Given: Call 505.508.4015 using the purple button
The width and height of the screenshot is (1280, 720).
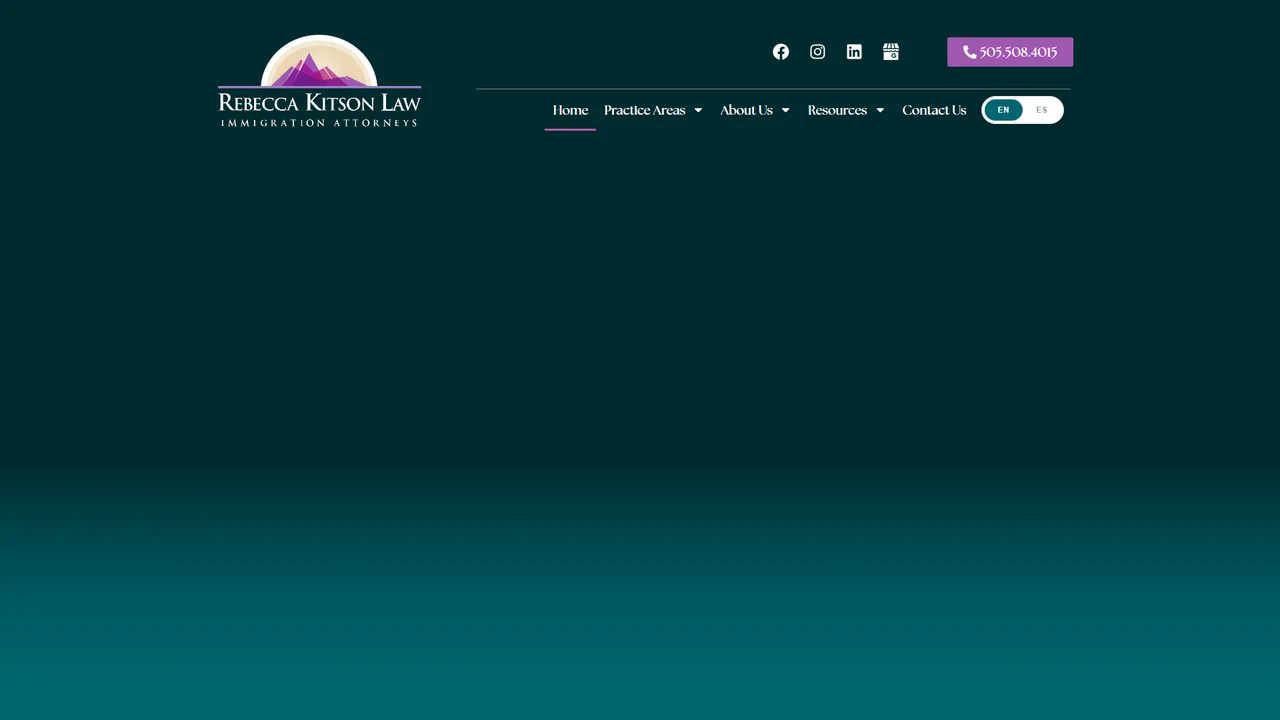Looking at the screenshot, I should (x=1010, y=52).
